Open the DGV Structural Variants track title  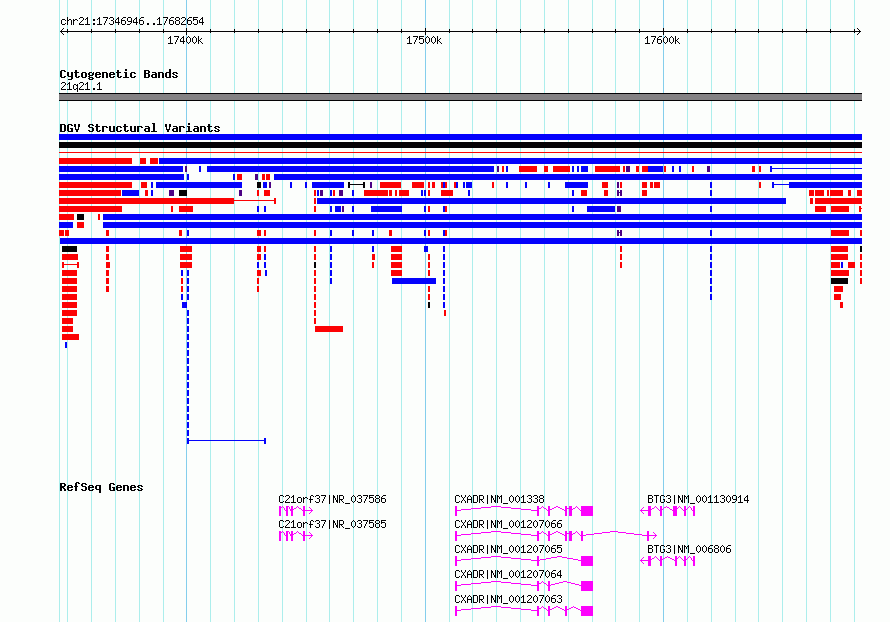[x=140, y=128]
